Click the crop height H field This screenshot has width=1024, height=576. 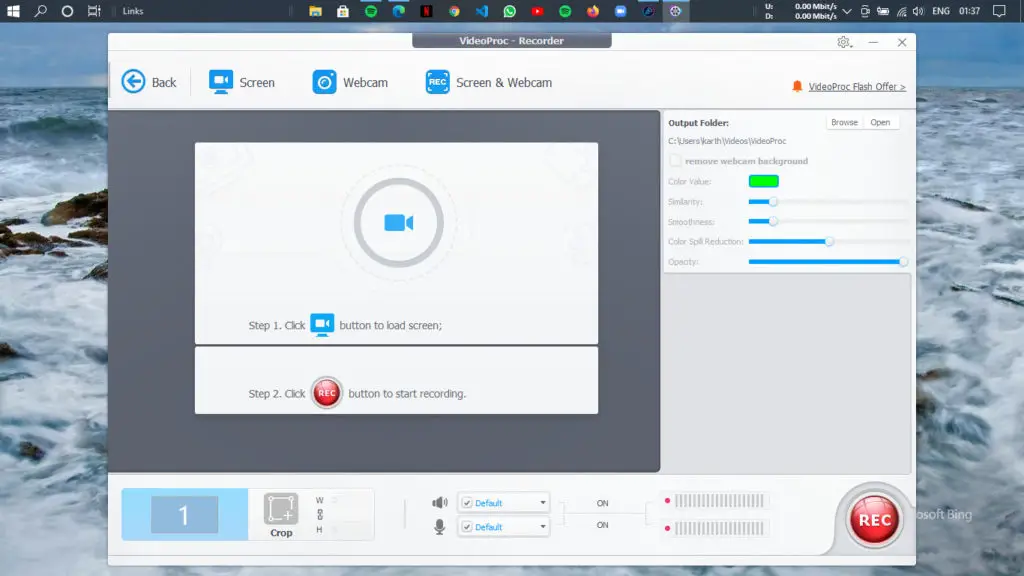tap(349, 529)
